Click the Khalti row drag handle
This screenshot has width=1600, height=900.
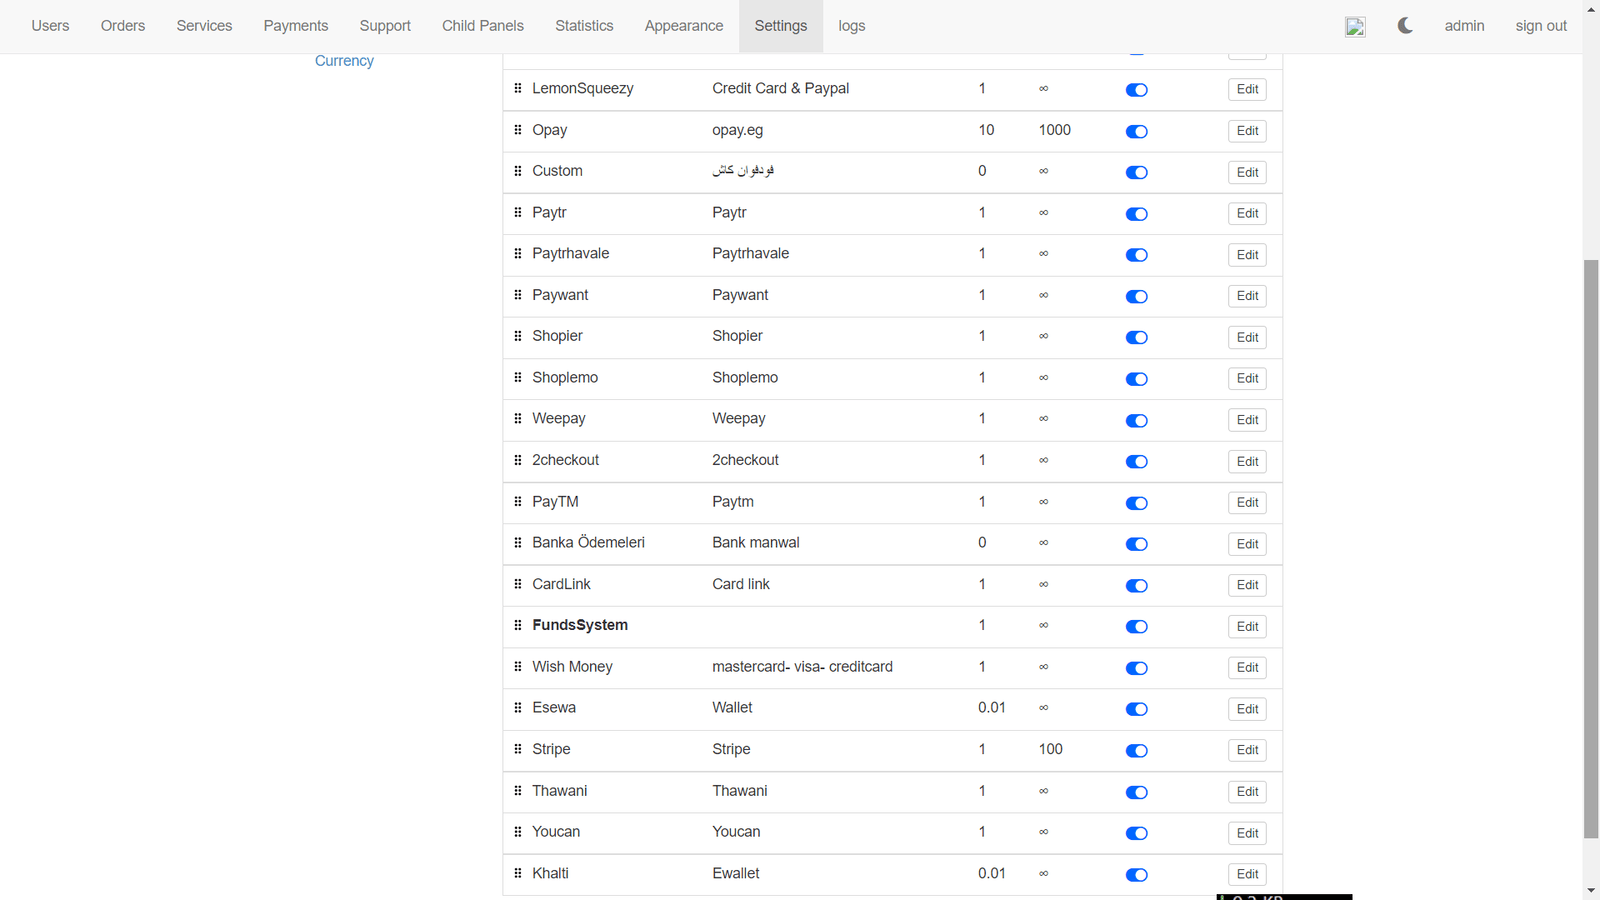pyautogui.click(x=518, y=873)
